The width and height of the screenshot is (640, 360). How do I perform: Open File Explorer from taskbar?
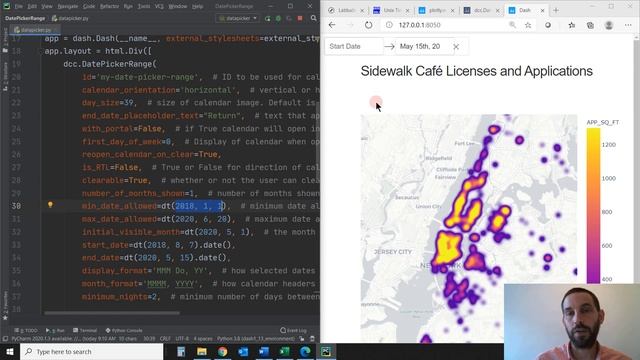pos(202,351)
